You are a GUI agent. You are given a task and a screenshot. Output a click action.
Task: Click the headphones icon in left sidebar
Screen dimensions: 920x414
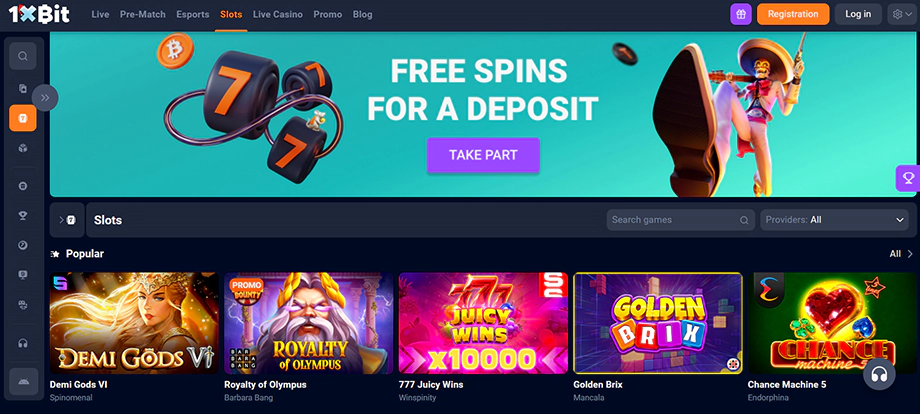tap(23, 343)
